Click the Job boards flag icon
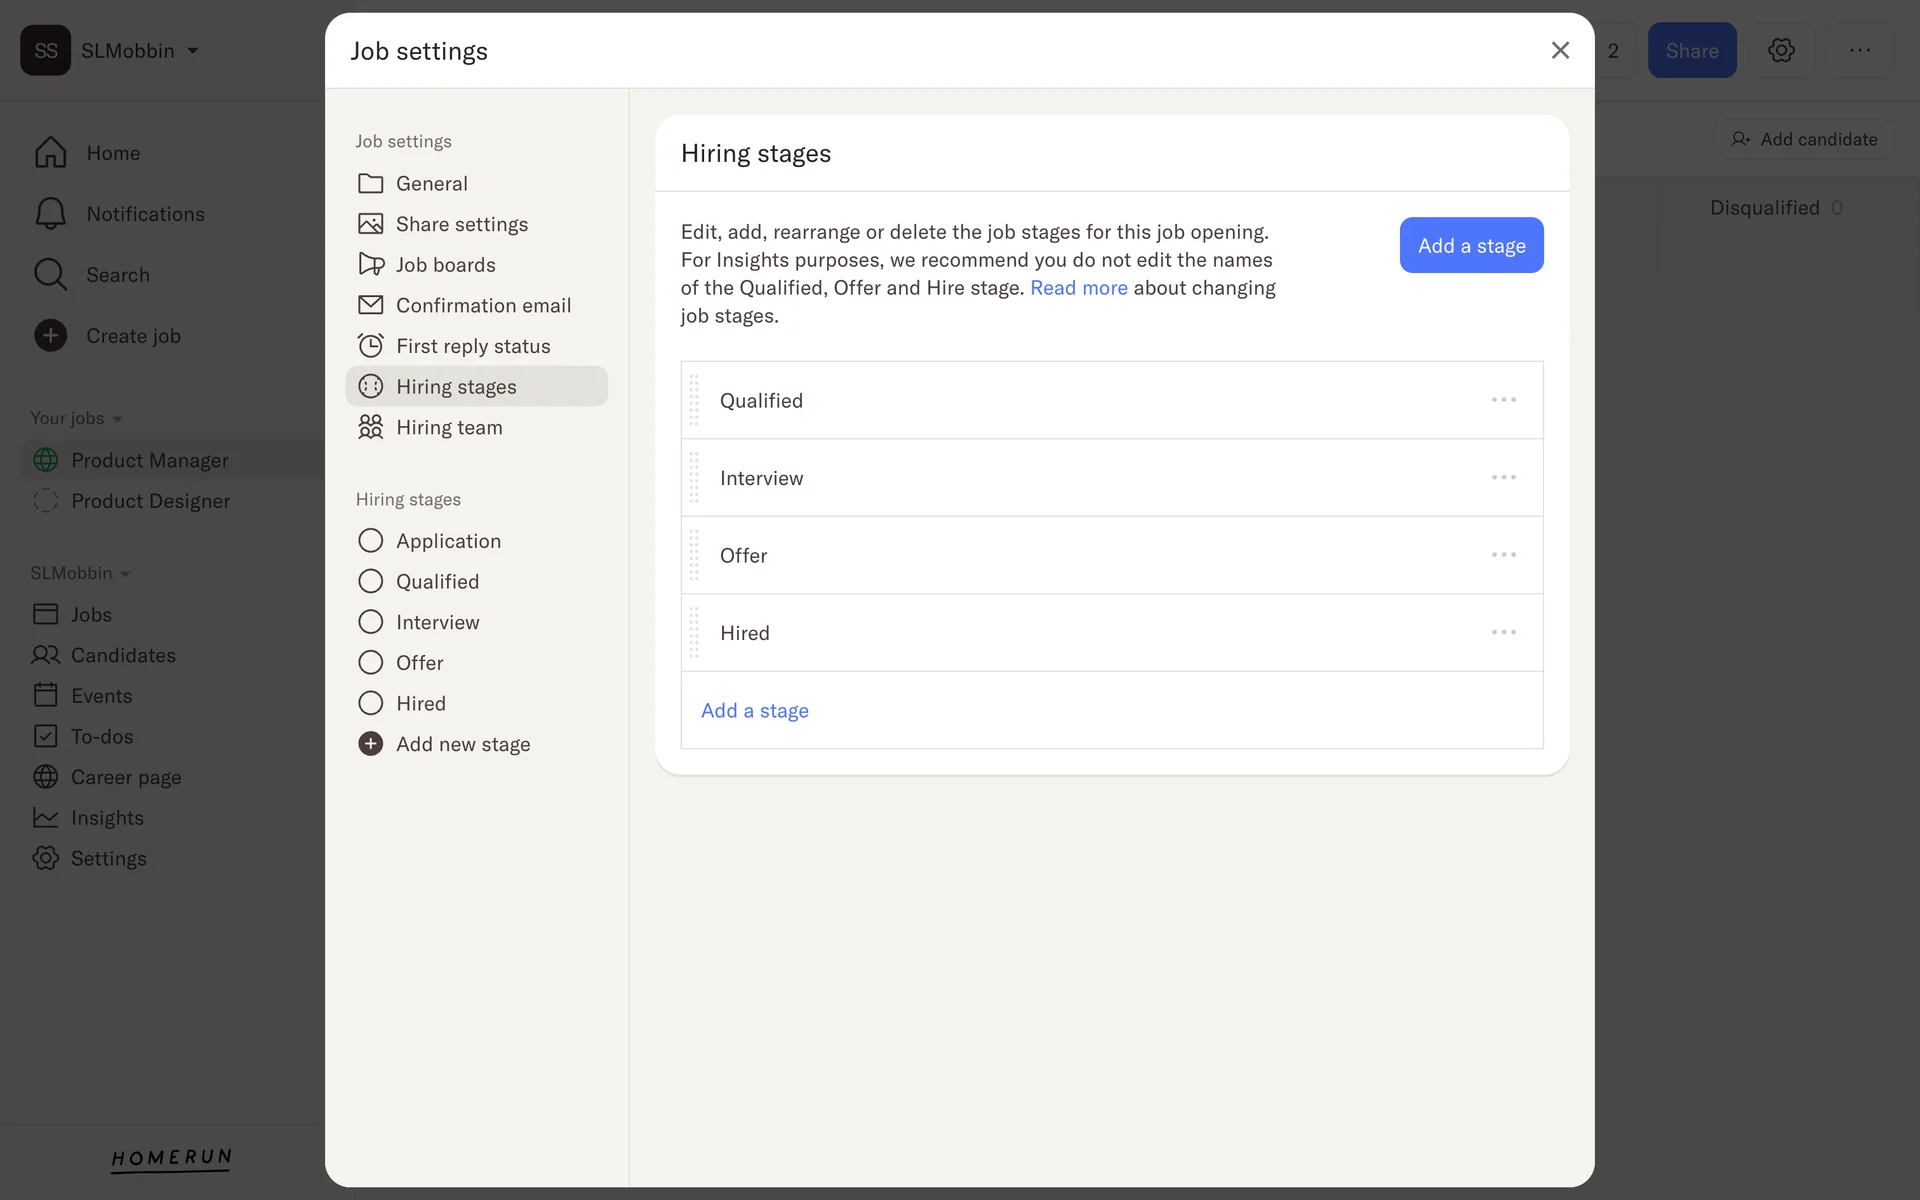This screenshot has height=1200, width=1920. (x=370, y=264)
